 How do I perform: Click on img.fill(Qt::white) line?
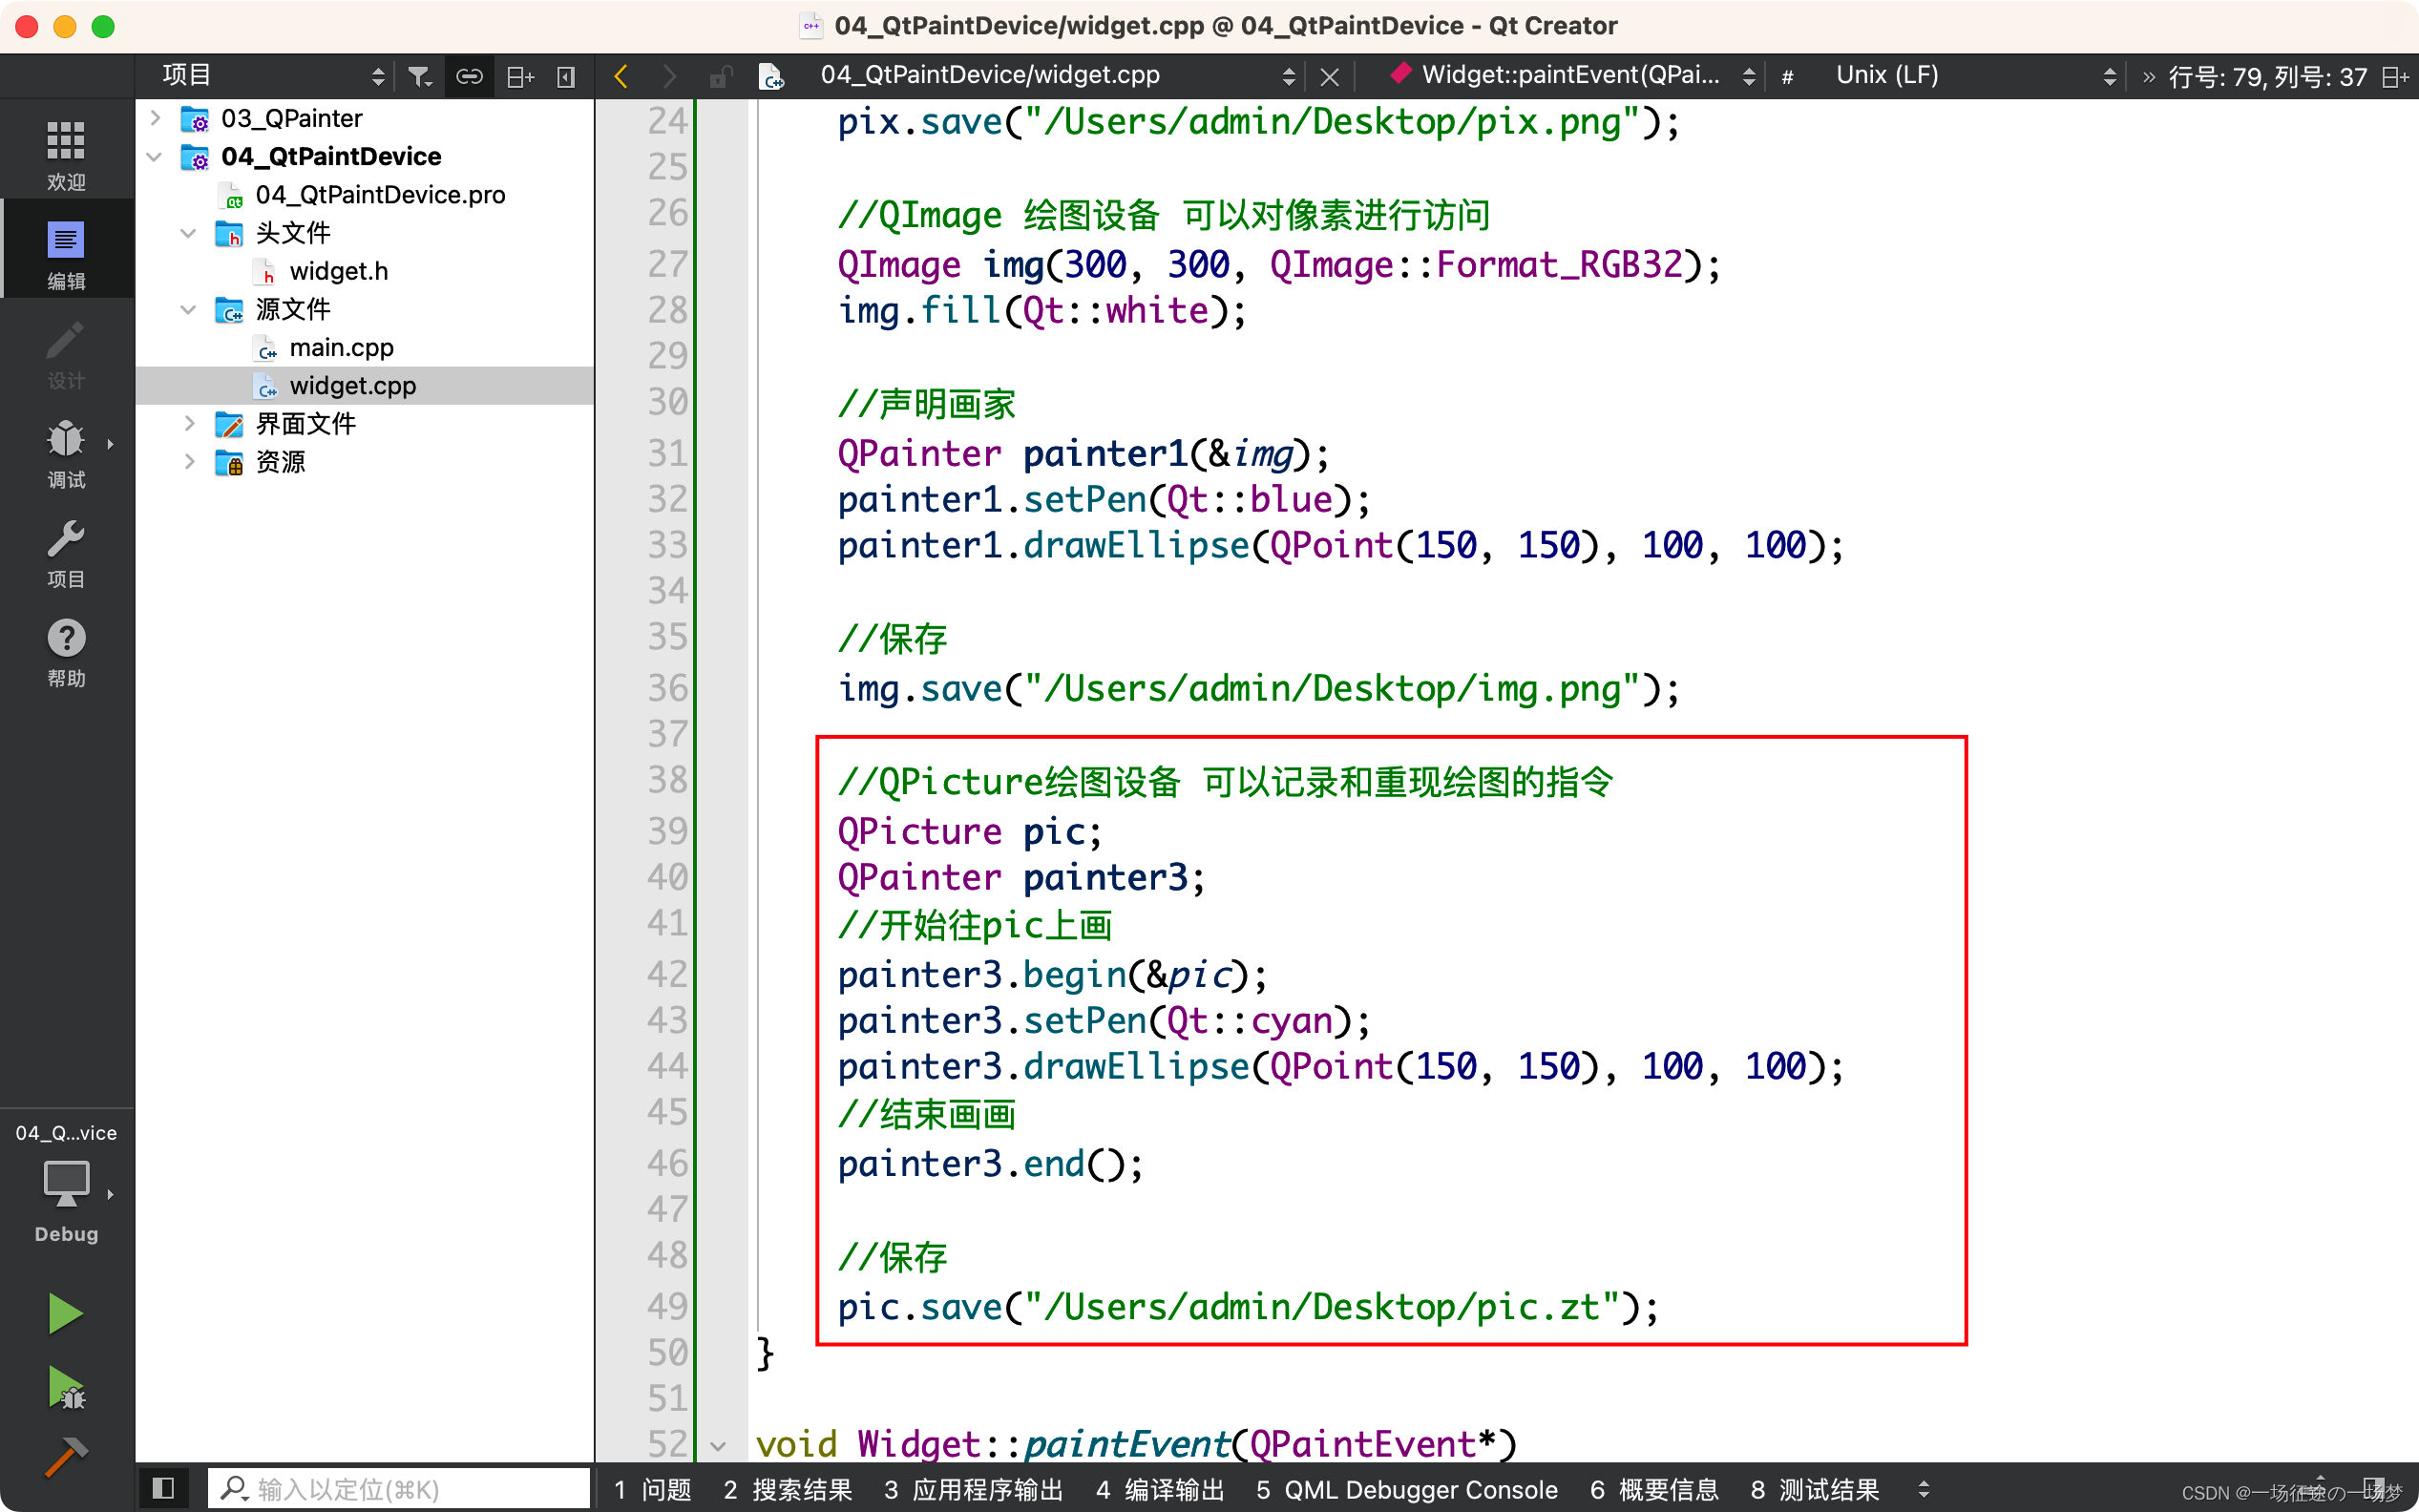[1042, 311]
